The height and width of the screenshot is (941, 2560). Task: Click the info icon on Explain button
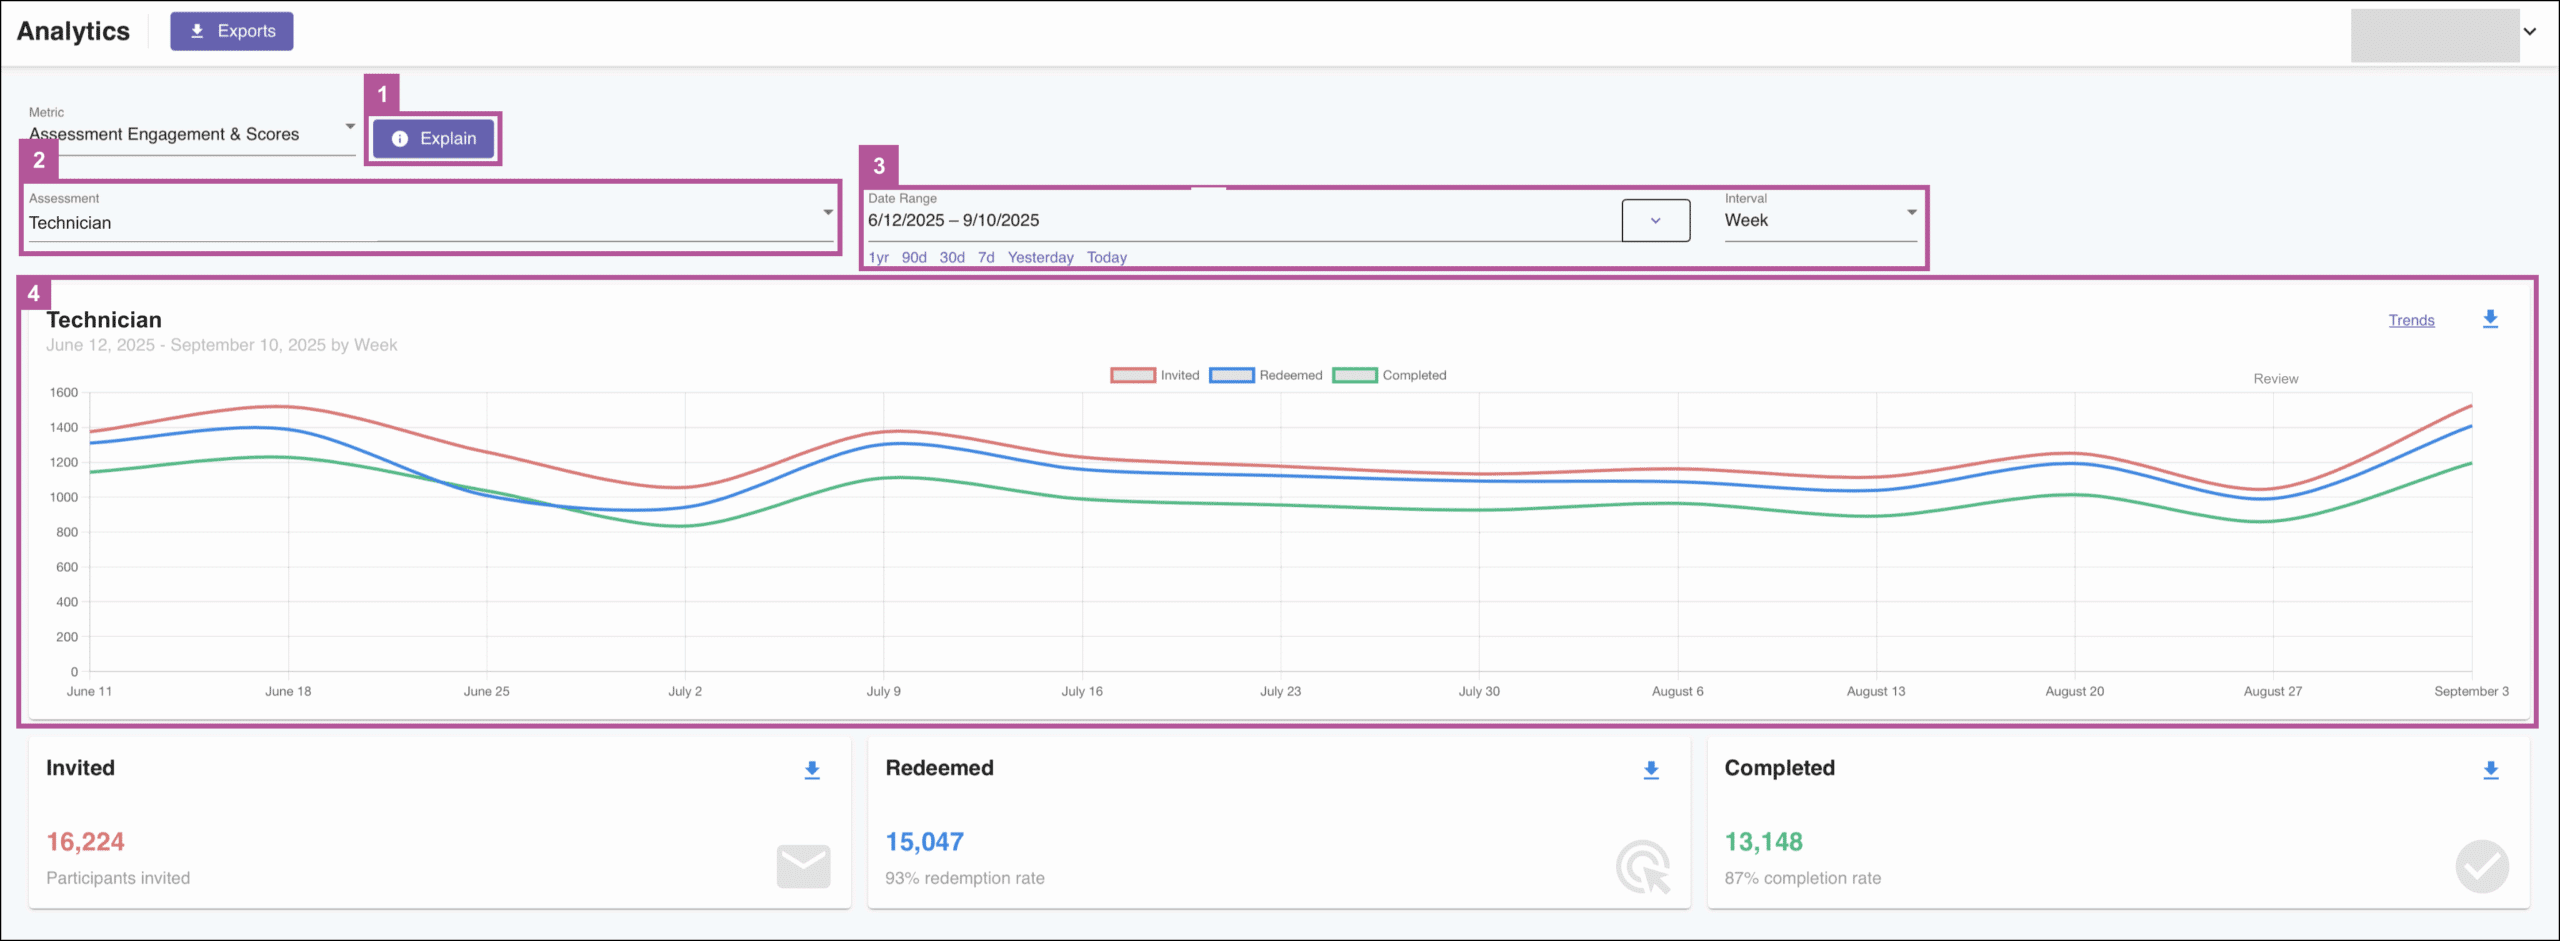(x=400, y=139)
